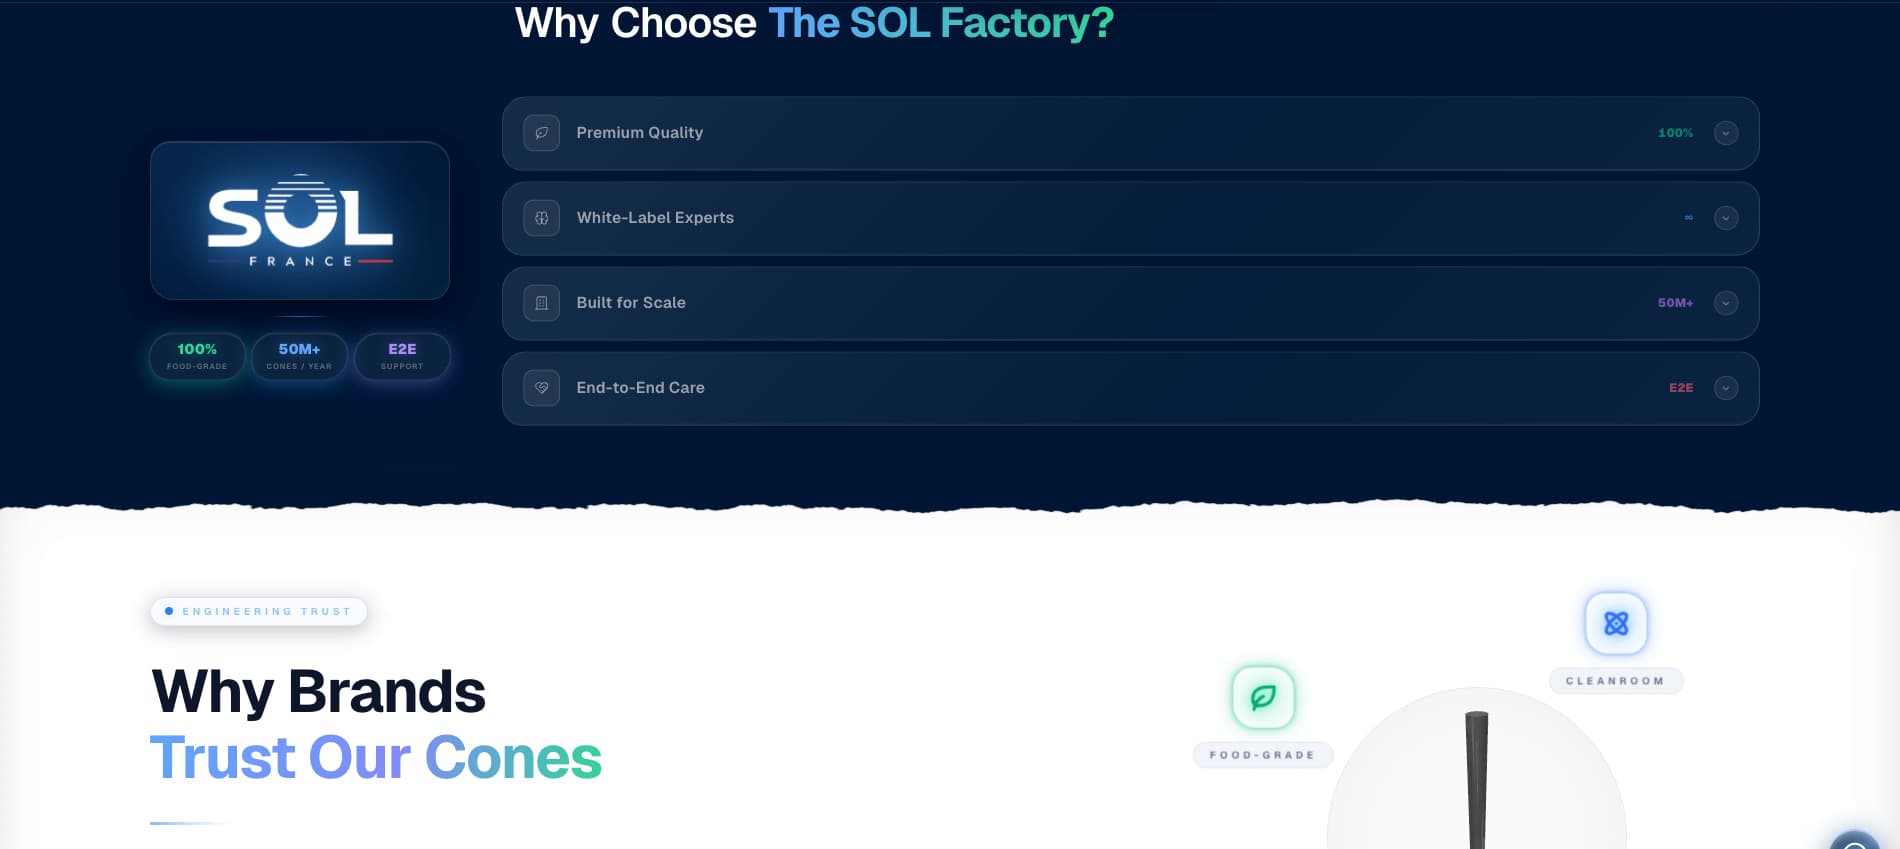The image size is (1900, 849).
Task: Click the leaf icon beside Premium Quality
Action: pyautogui.click(x=541, y=133)
